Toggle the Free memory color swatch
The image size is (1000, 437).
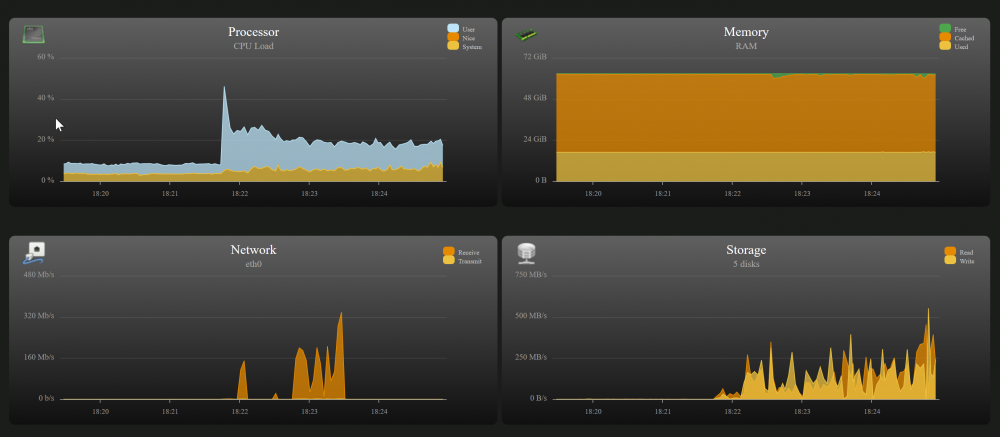(945, 29)
